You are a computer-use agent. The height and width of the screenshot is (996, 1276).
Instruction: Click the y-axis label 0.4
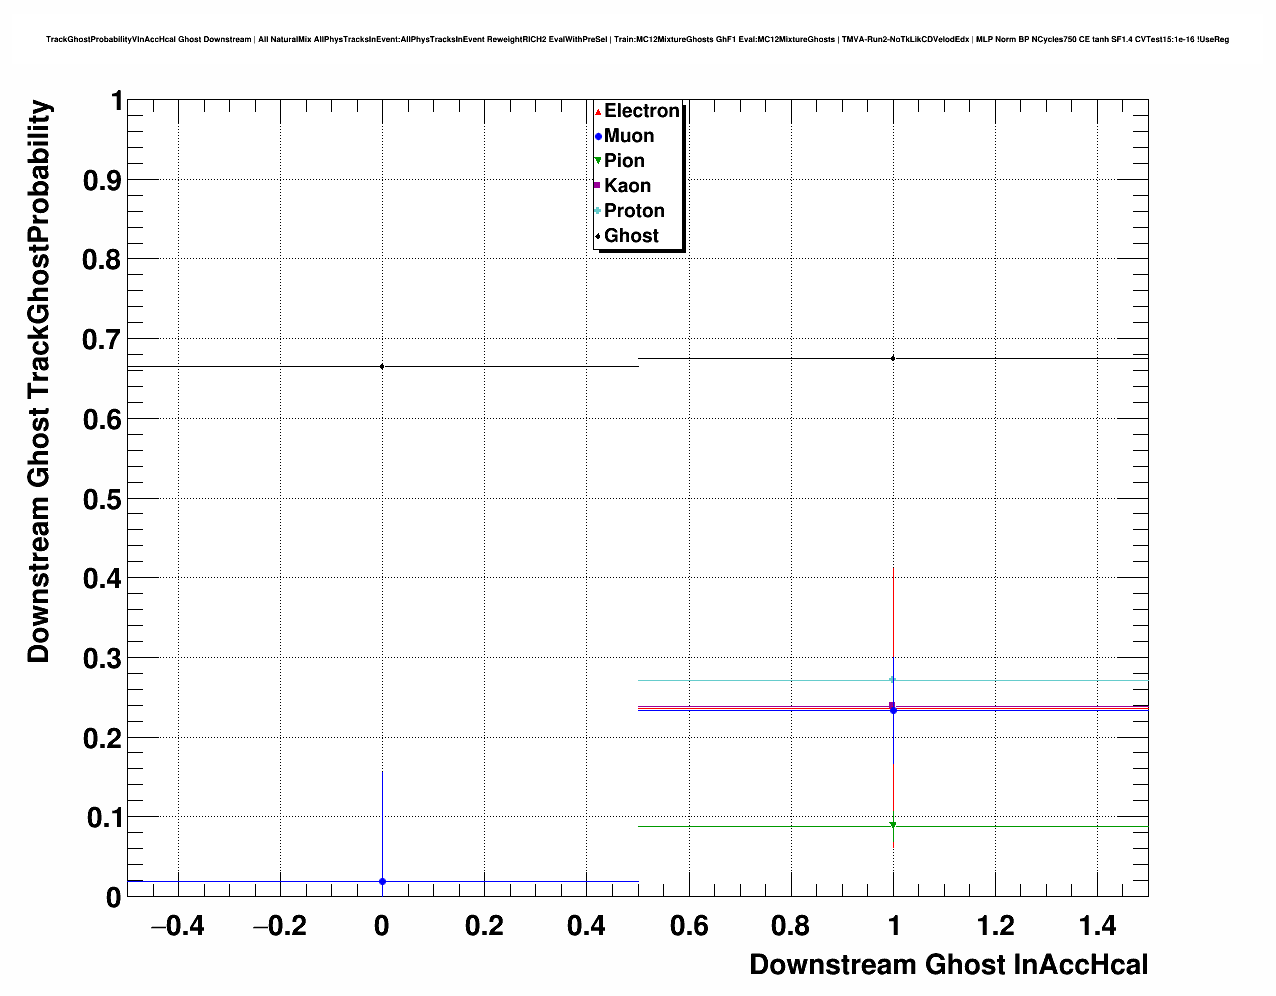click(x=101, y=579)
